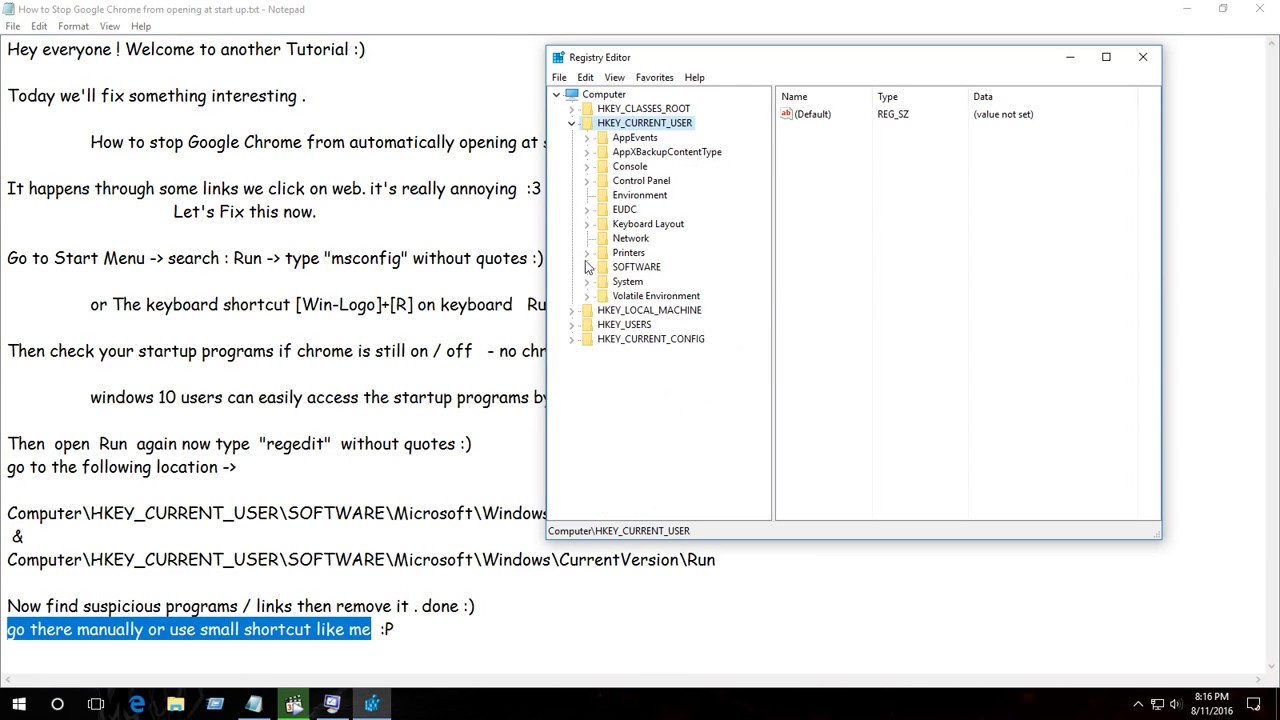Select the Volatile Environment key

coord(656,296)
